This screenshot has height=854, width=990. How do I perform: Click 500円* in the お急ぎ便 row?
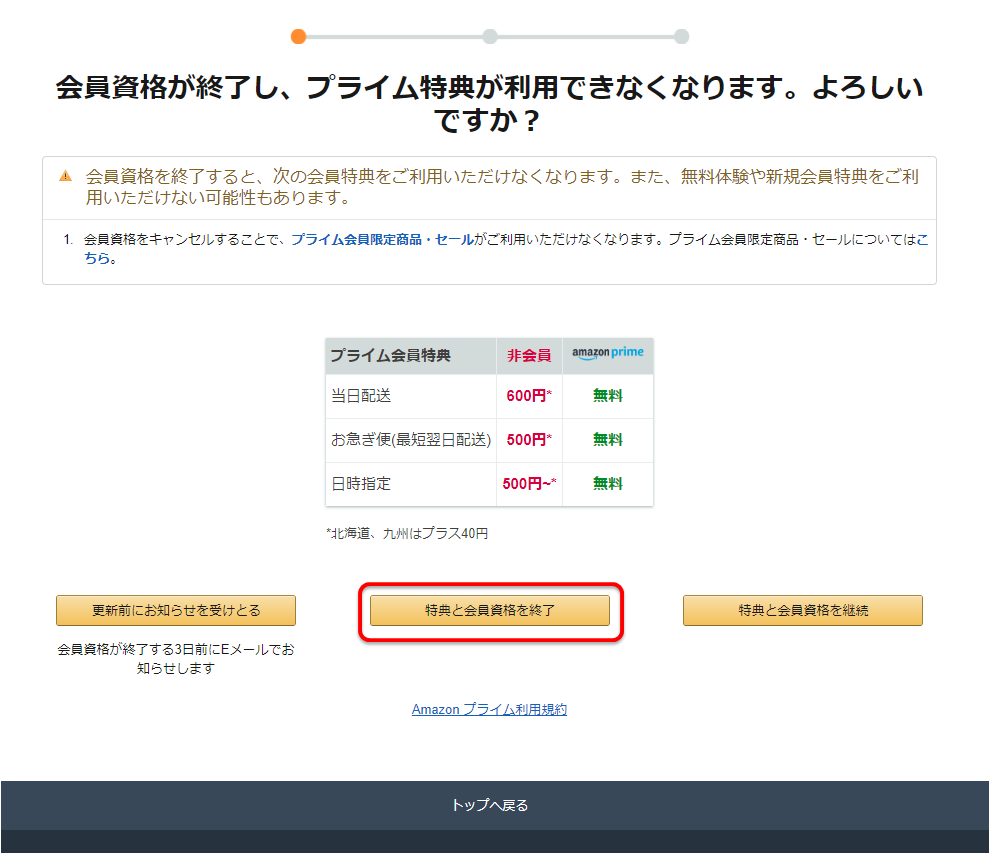click(x=529, y=440)
